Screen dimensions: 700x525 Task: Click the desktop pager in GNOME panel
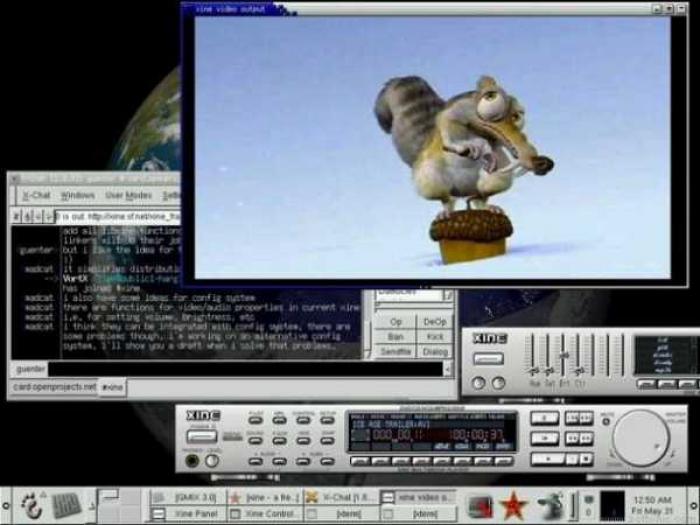(x=119, y=505)
